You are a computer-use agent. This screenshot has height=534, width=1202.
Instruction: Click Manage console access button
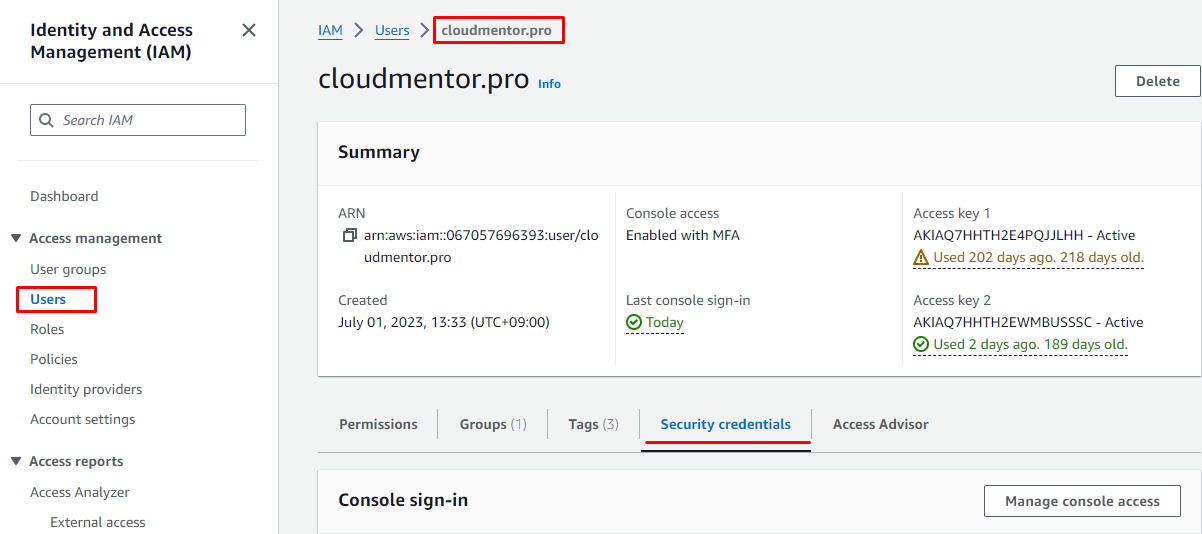tap(1082, 501)
